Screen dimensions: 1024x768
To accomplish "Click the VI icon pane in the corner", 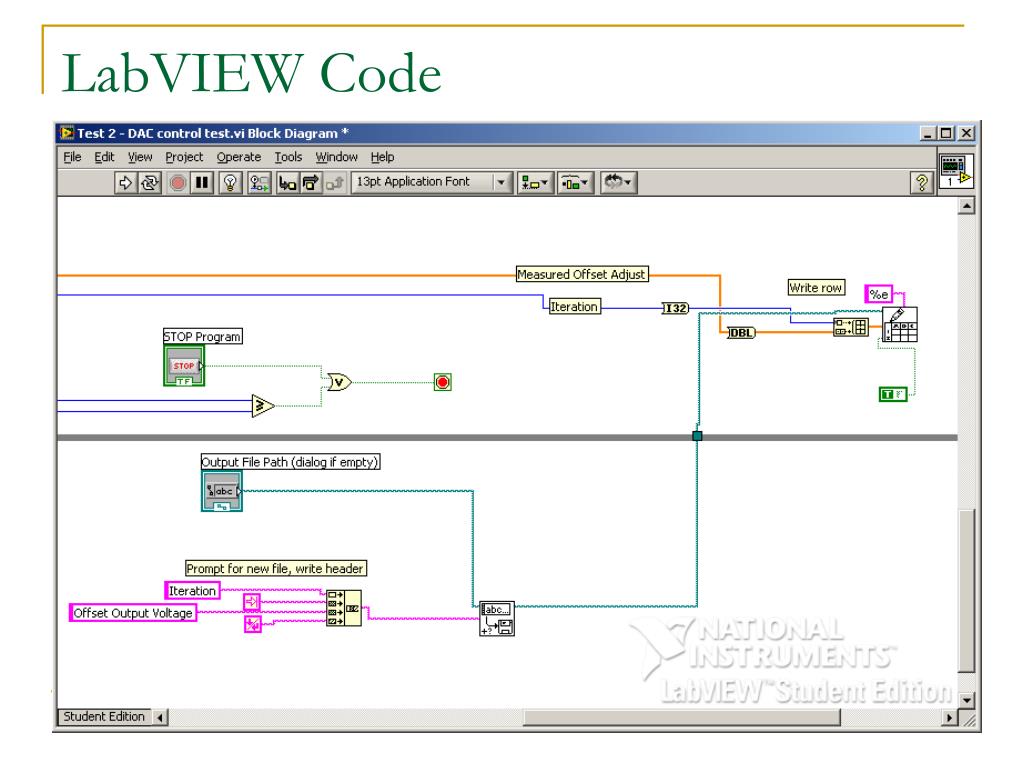I will pos(956,172).
